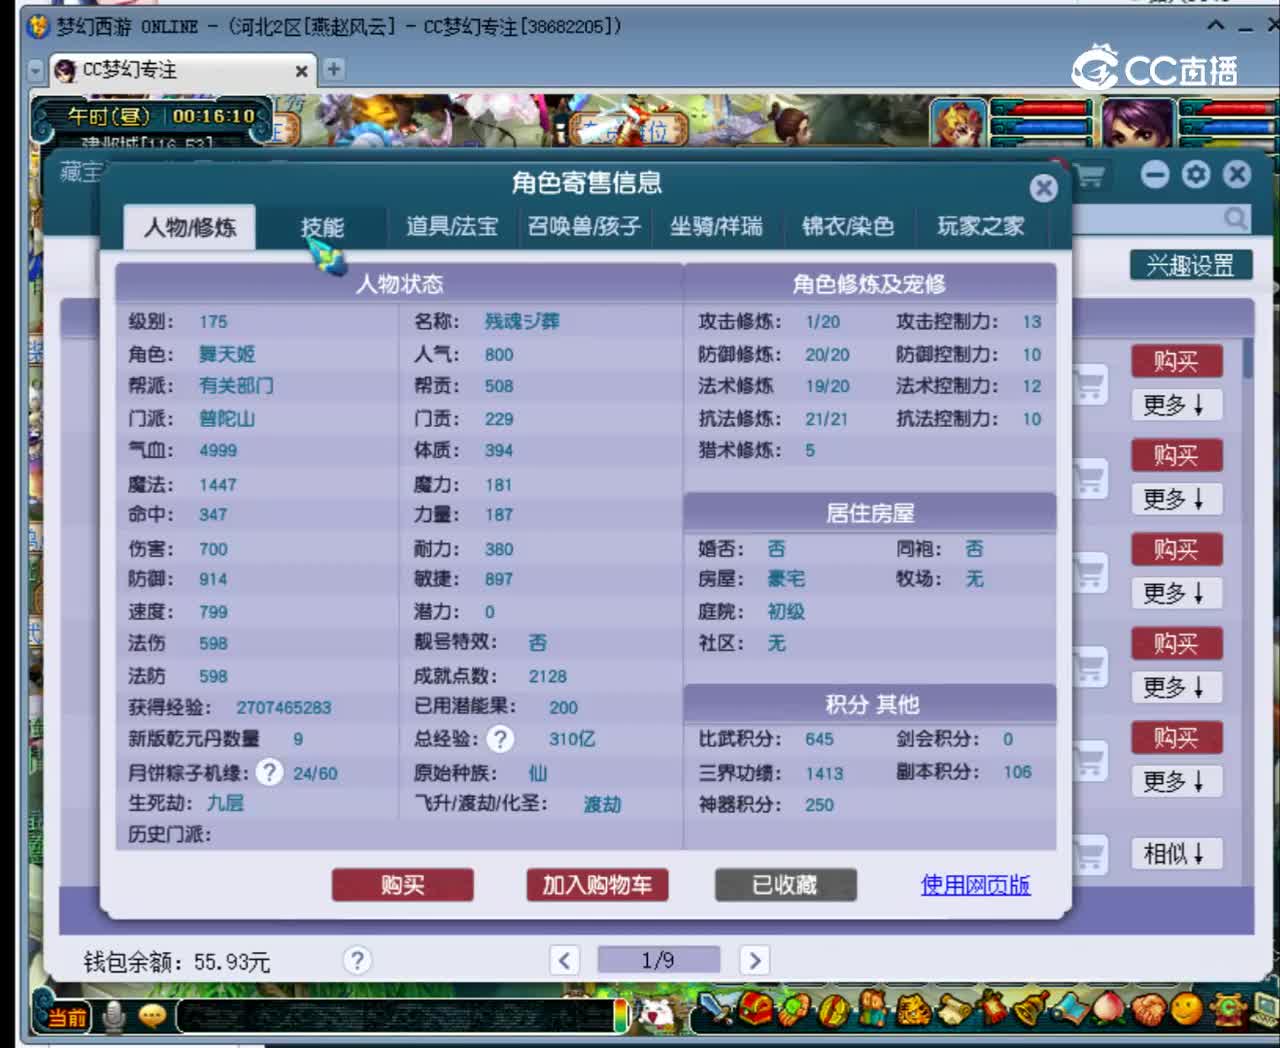This screenshot has height=1048, width=1280.
Task: Close the 角色寄售信息 dialog
Action: coord(1043,188)
